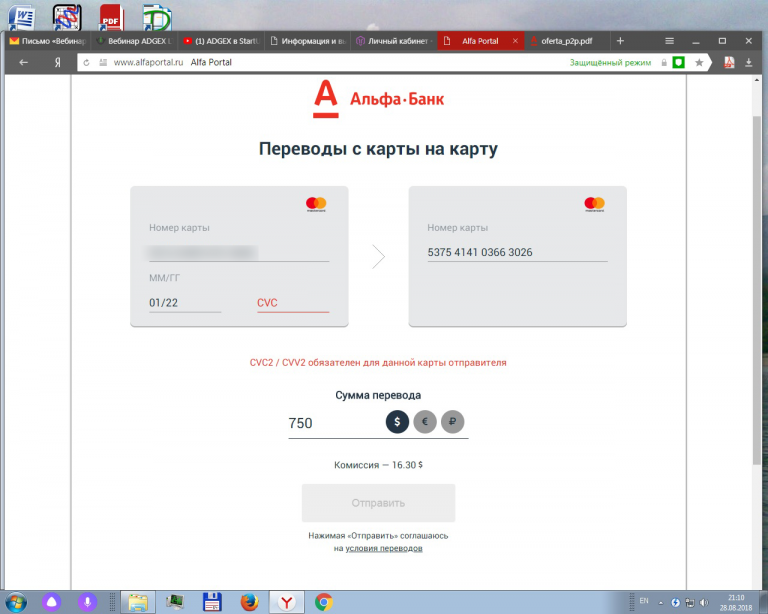Open the browser hamburger menu

(x=670, y=41)
